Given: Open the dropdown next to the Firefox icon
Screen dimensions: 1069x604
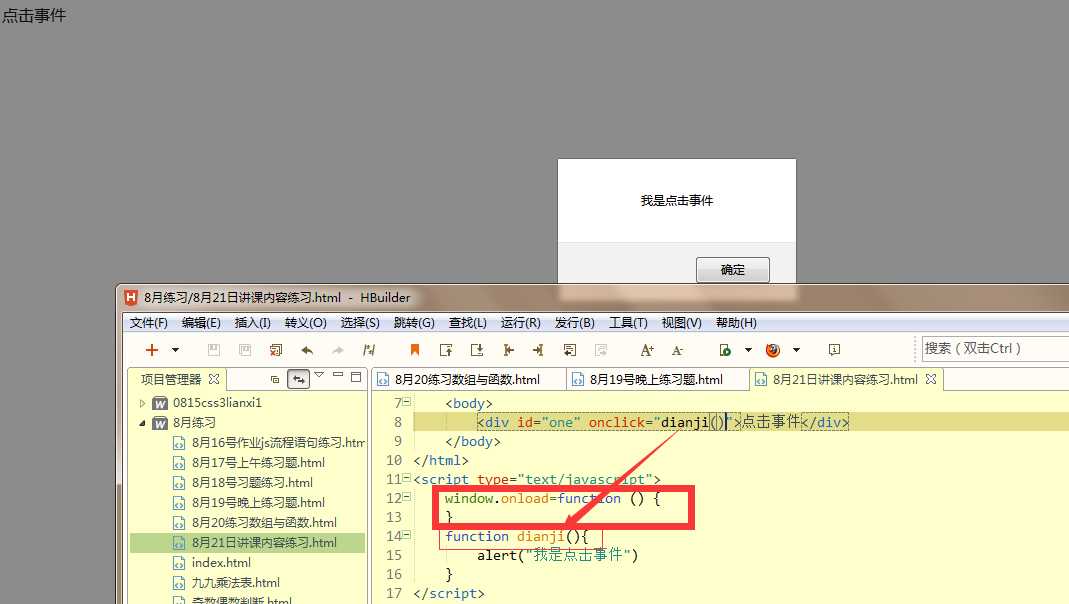Looking at the screenshot, I should click(x=796, y=350).
